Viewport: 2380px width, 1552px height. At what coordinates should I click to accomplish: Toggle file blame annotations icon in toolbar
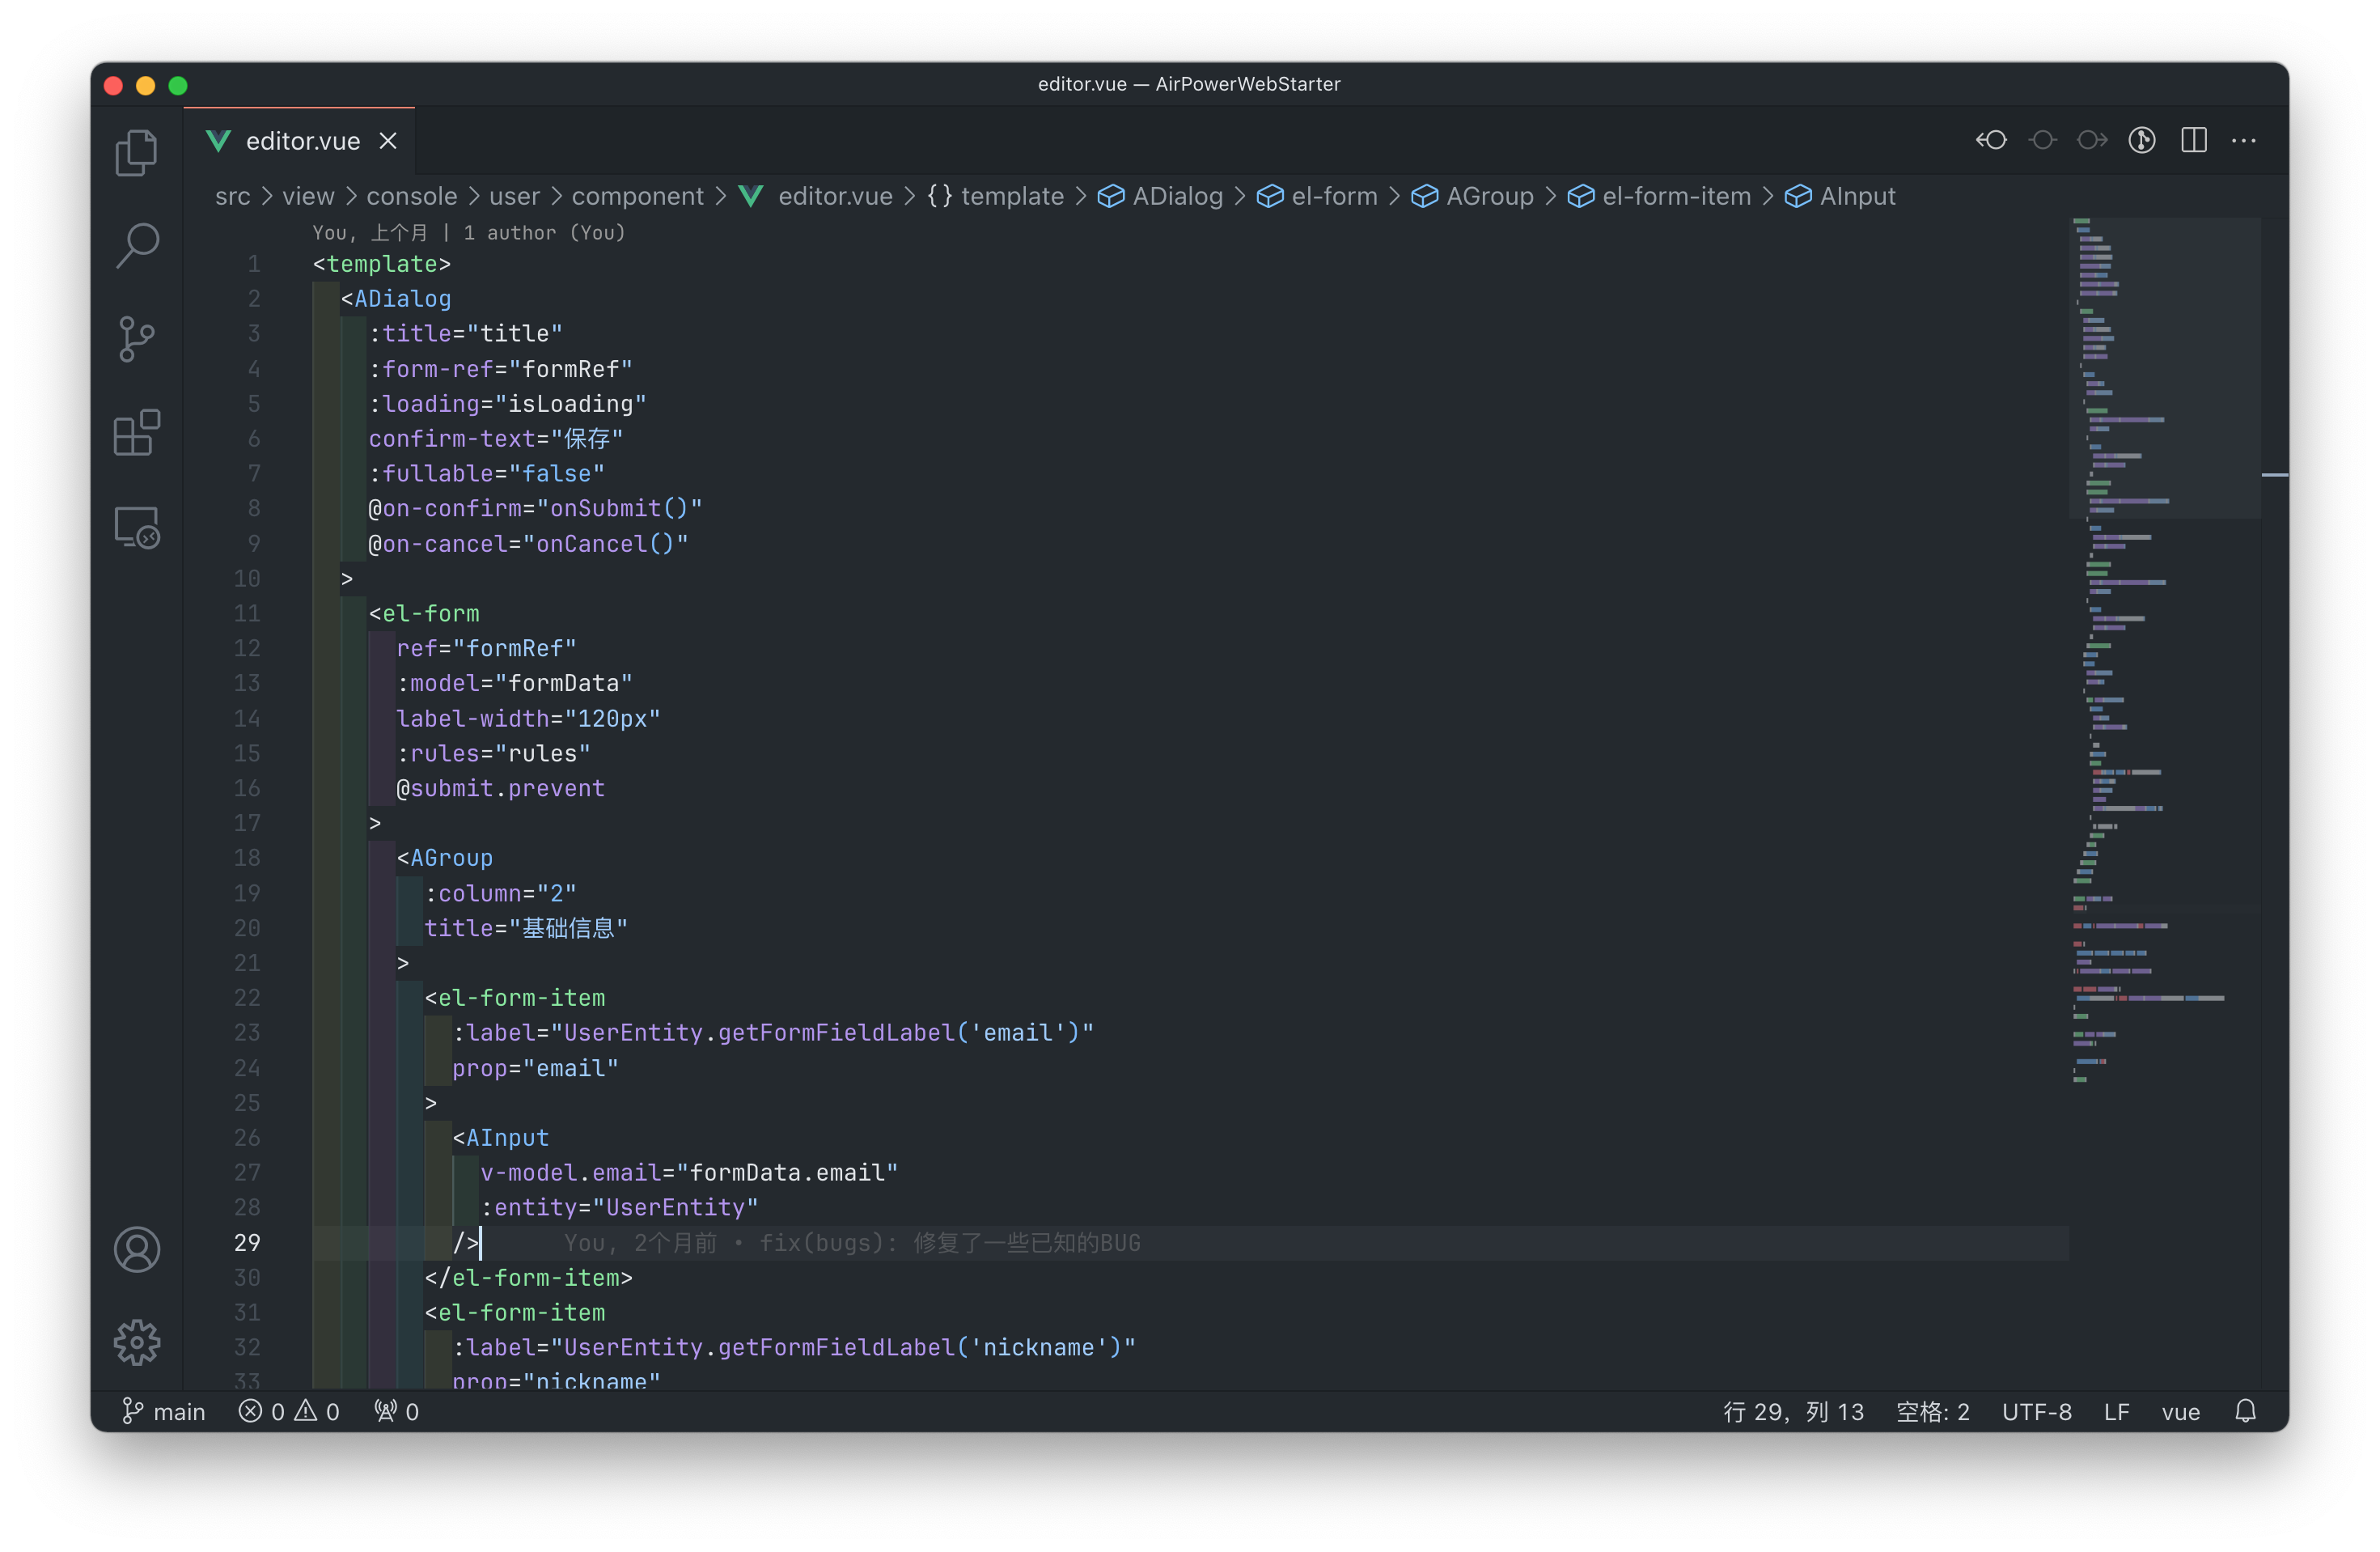pyautogui.click(x=2141, y=140)
